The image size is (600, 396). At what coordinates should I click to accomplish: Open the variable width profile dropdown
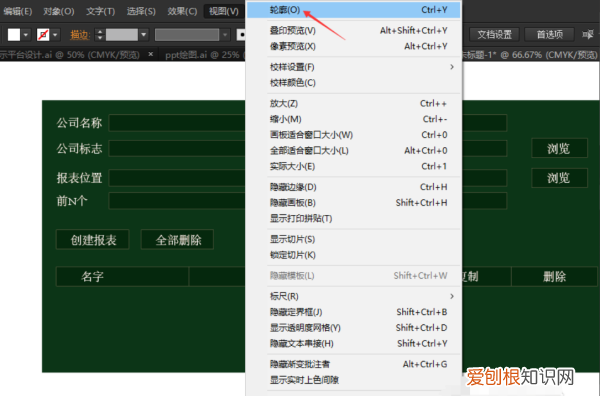pos(225,35)
